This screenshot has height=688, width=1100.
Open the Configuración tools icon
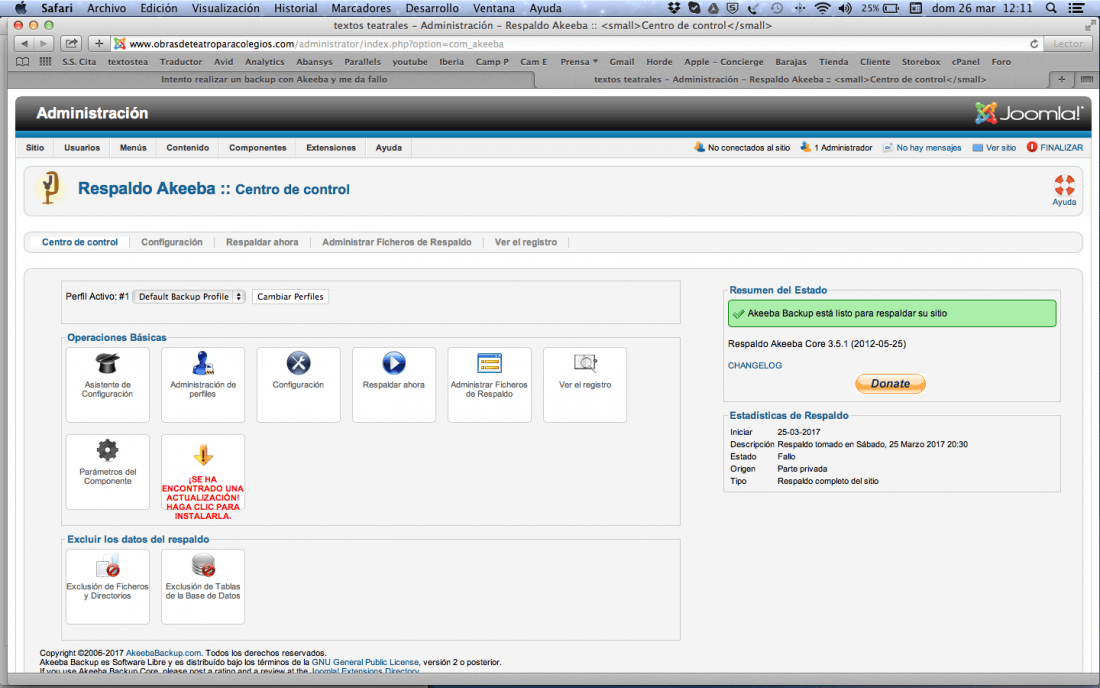coord(298,363)
